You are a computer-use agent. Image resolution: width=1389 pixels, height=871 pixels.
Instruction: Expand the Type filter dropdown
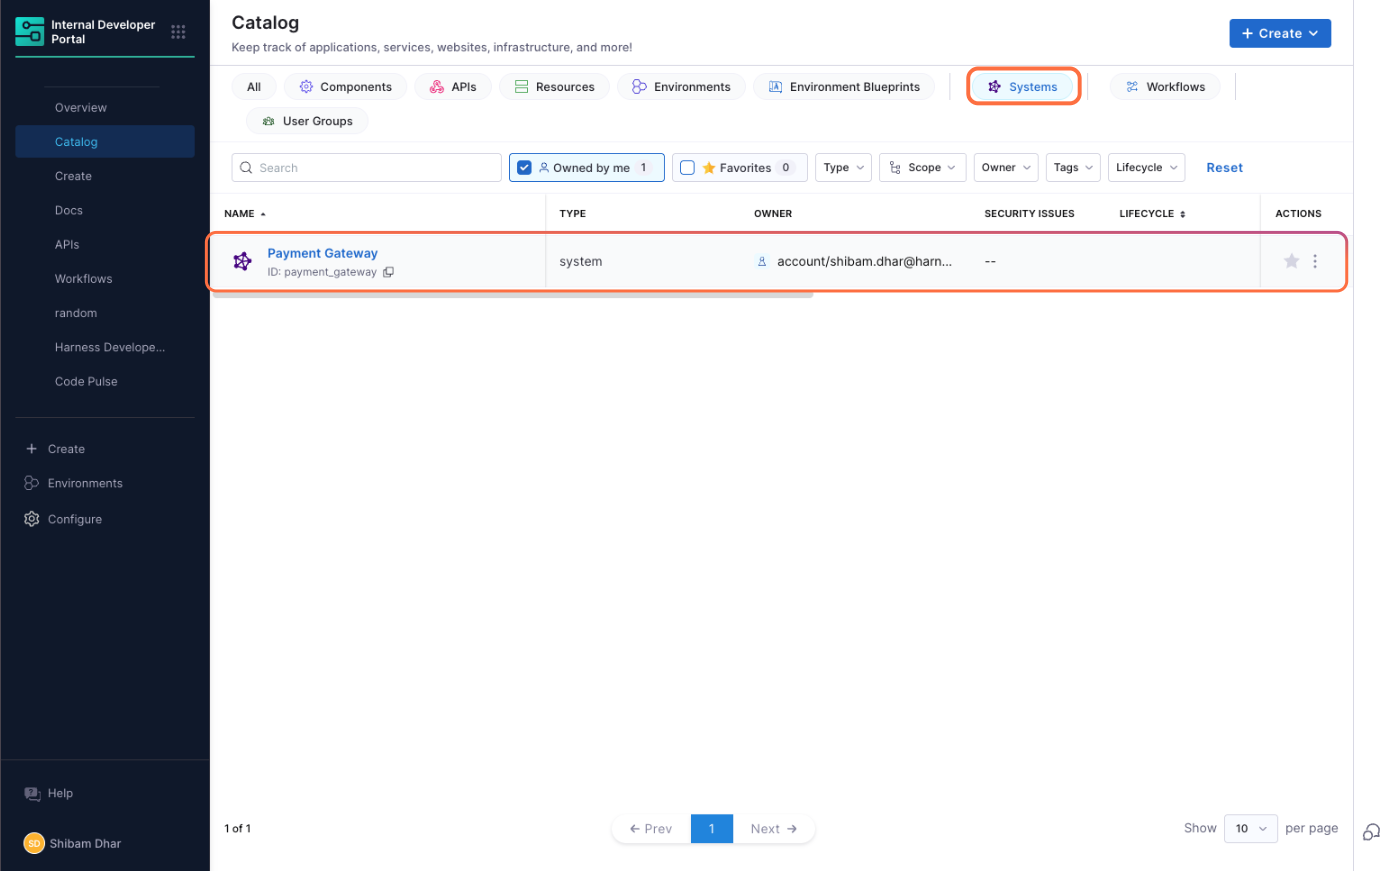click(843, 168)
